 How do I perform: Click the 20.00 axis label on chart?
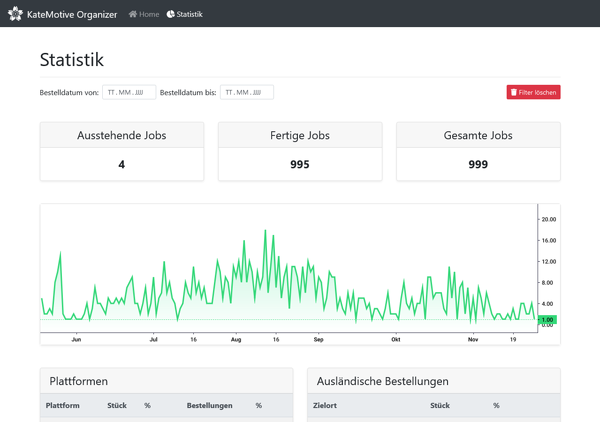[549, 219]
